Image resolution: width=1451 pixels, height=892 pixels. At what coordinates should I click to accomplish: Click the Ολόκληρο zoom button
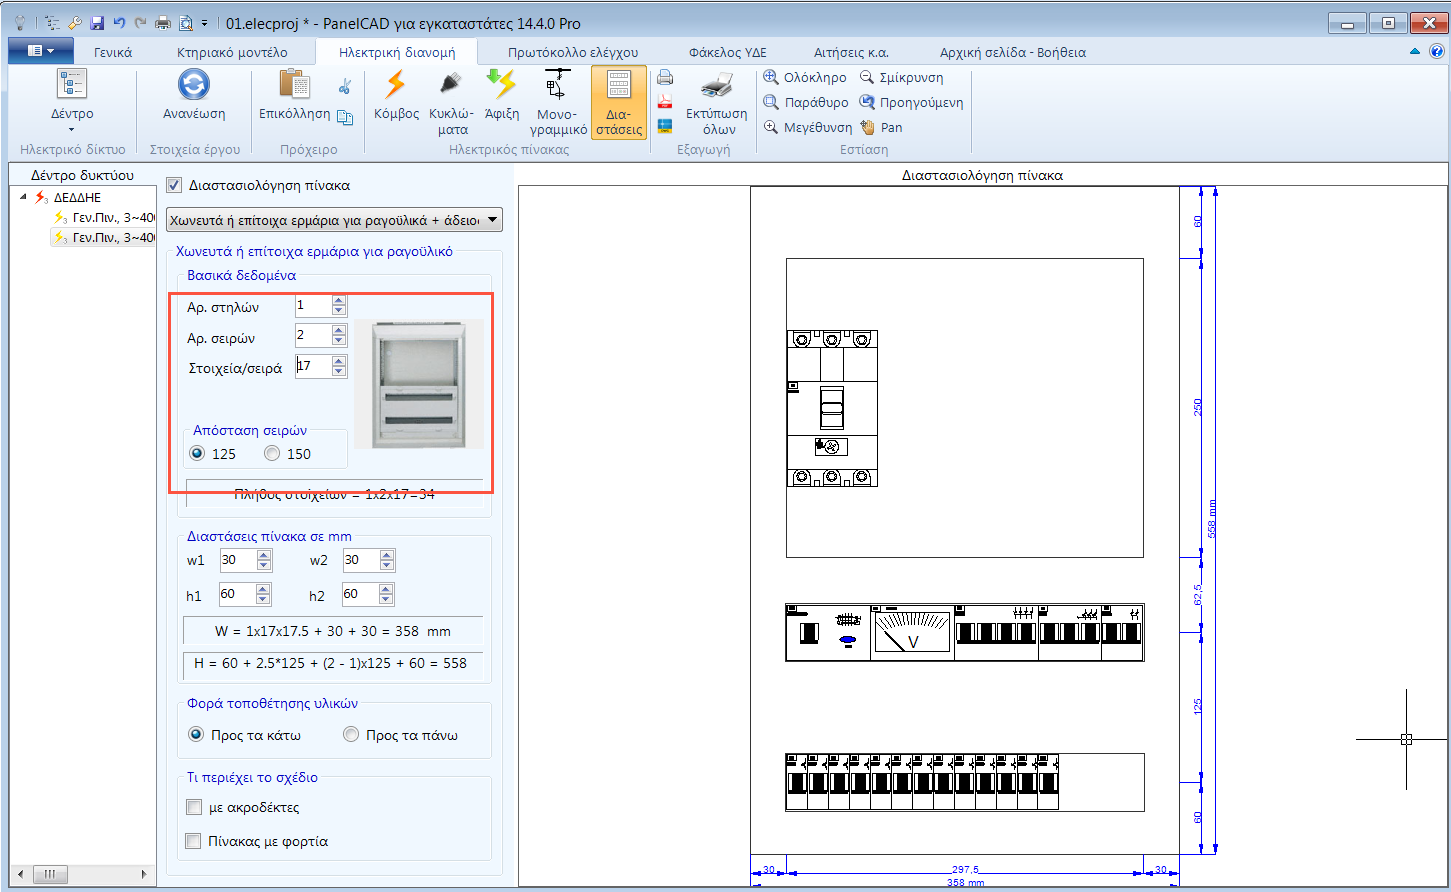(x=805, y=77)
